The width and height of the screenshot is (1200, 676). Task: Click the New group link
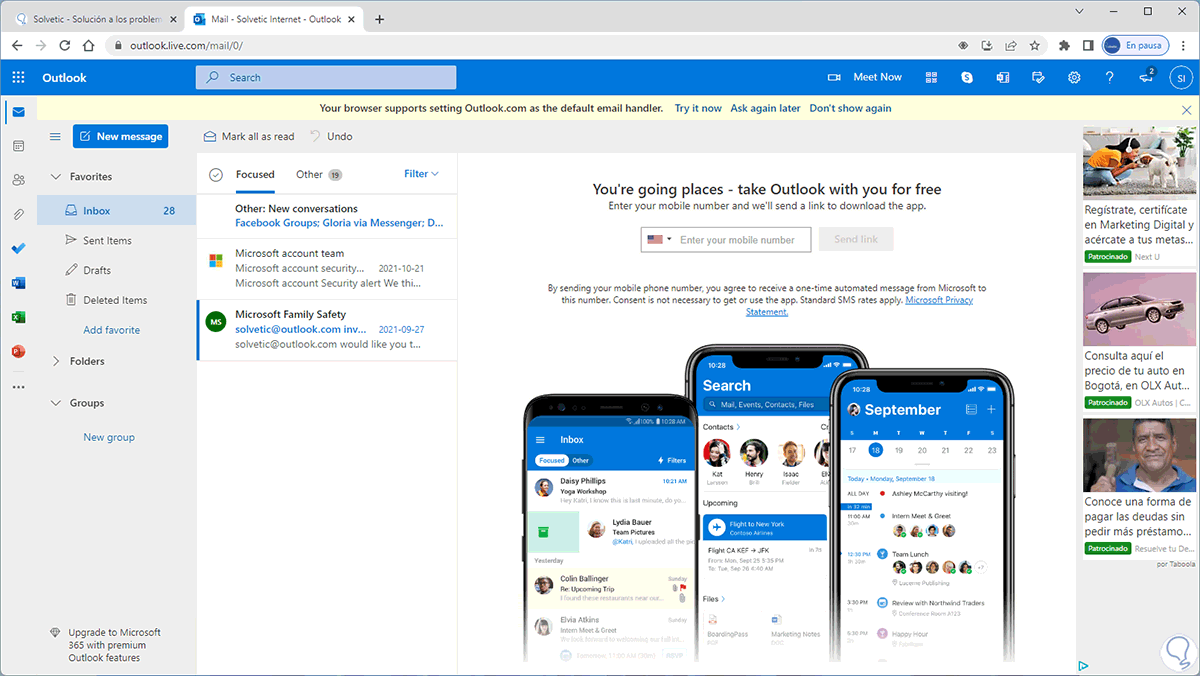[x=109, y=438]
